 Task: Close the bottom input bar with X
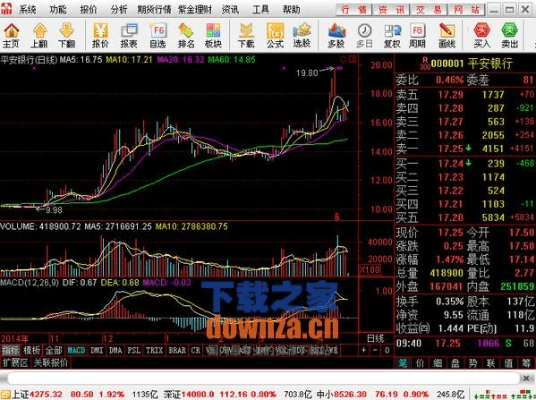click(x=526, y=378)
